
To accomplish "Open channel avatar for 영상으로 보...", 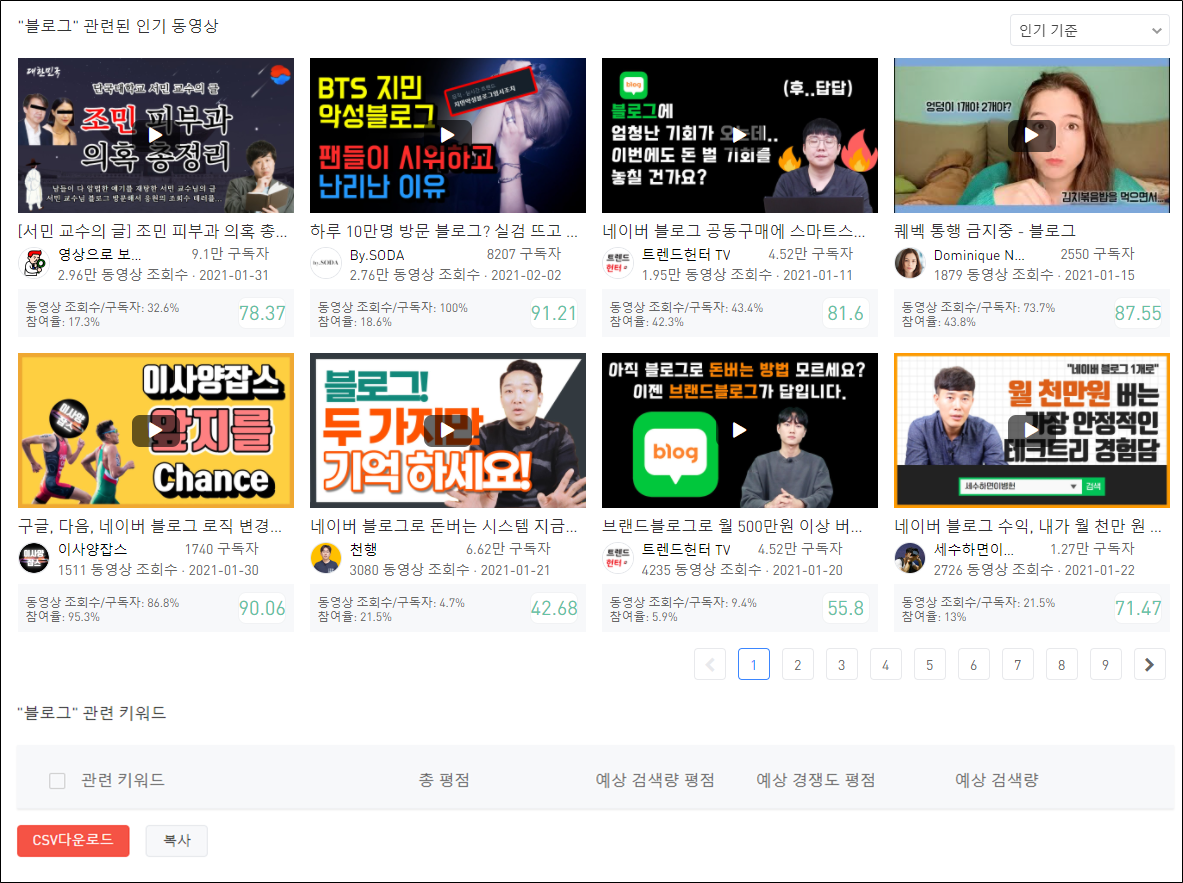I will tap(33, 263).
